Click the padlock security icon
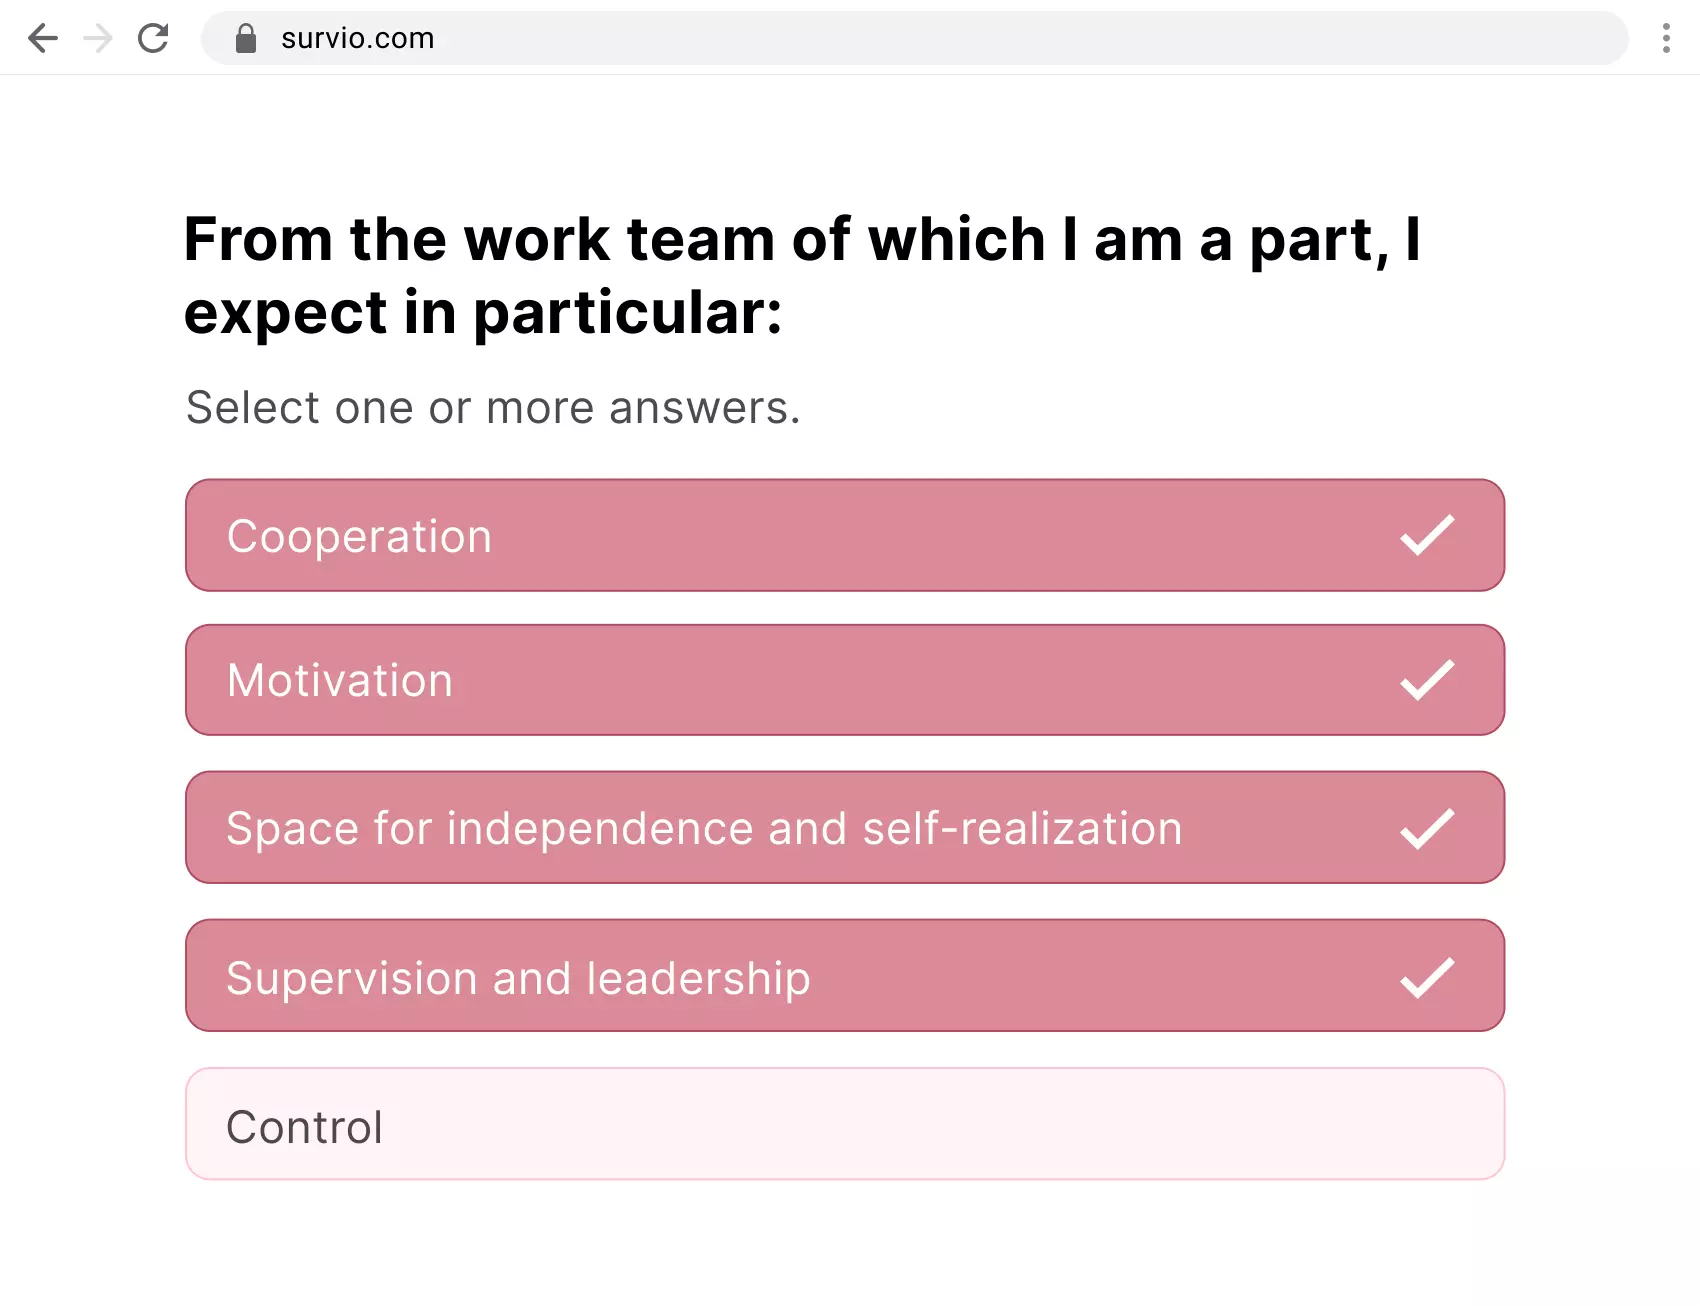The image size is (1700, 1306). coord(246,37)
